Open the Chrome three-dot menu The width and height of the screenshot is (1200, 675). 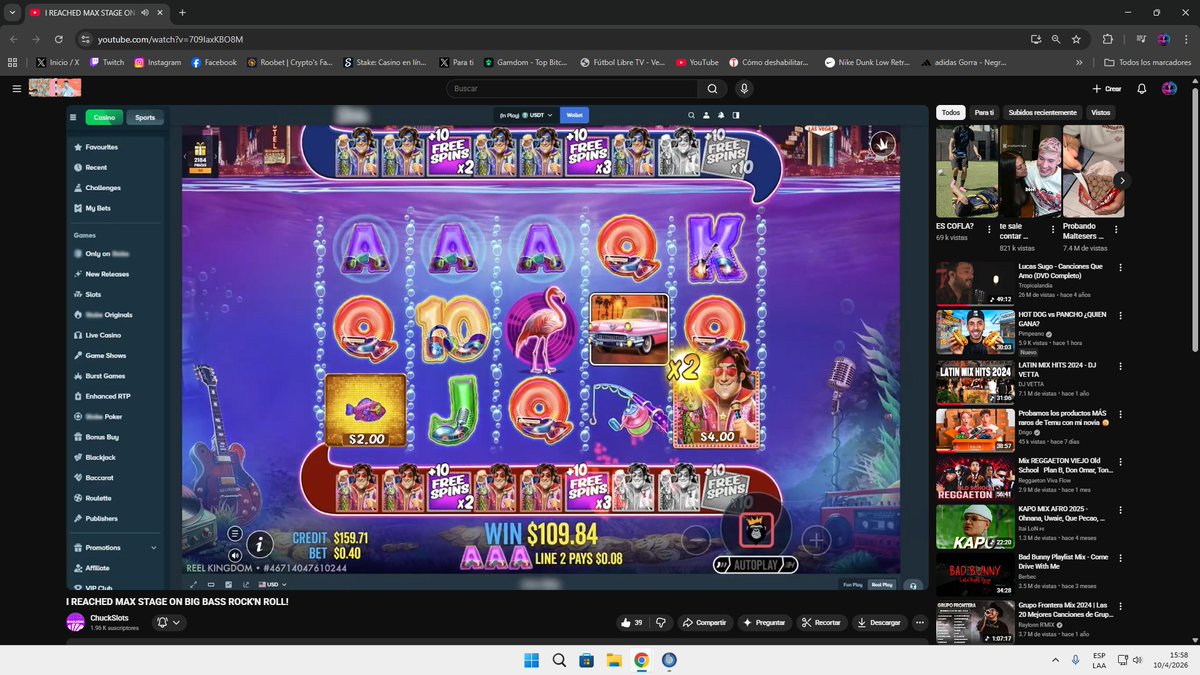pos(1185,39)
